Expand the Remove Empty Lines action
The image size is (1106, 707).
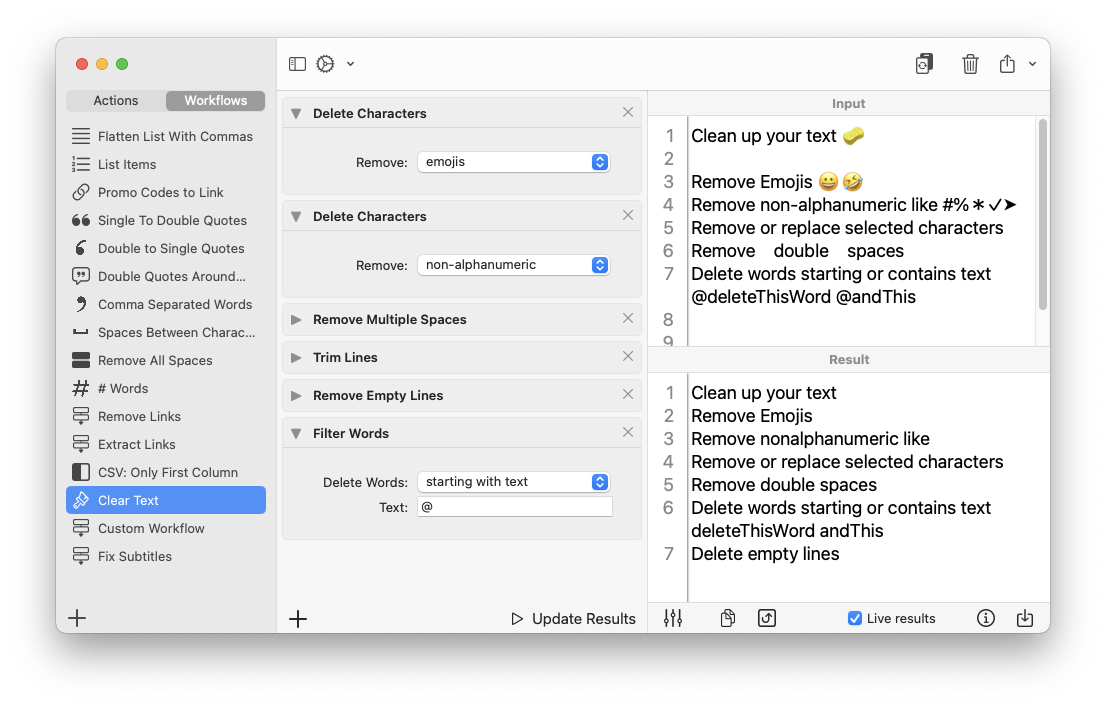pyautogui.click(x=296, y=396)
